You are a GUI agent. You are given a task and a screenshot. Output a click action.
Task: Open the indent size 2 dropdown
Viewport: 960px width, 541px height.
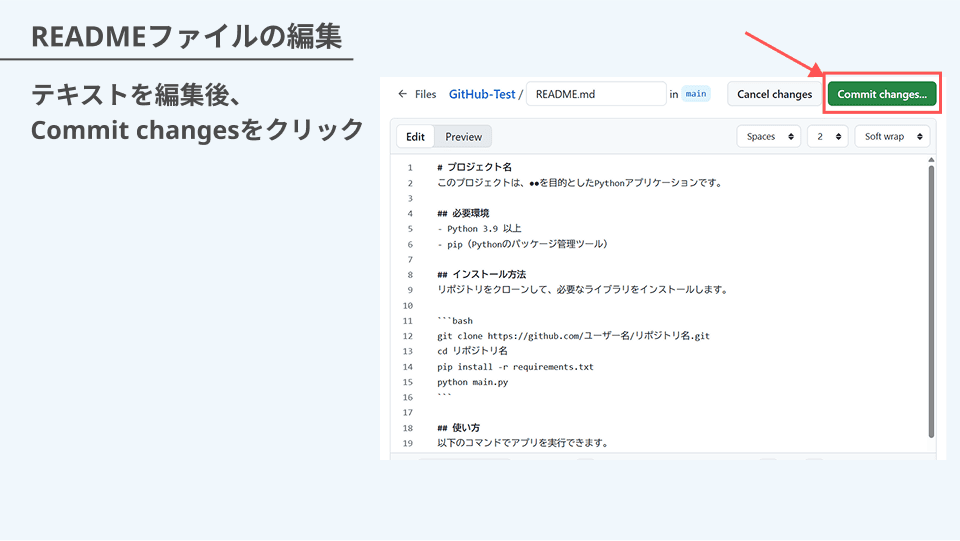coord(828,136)
